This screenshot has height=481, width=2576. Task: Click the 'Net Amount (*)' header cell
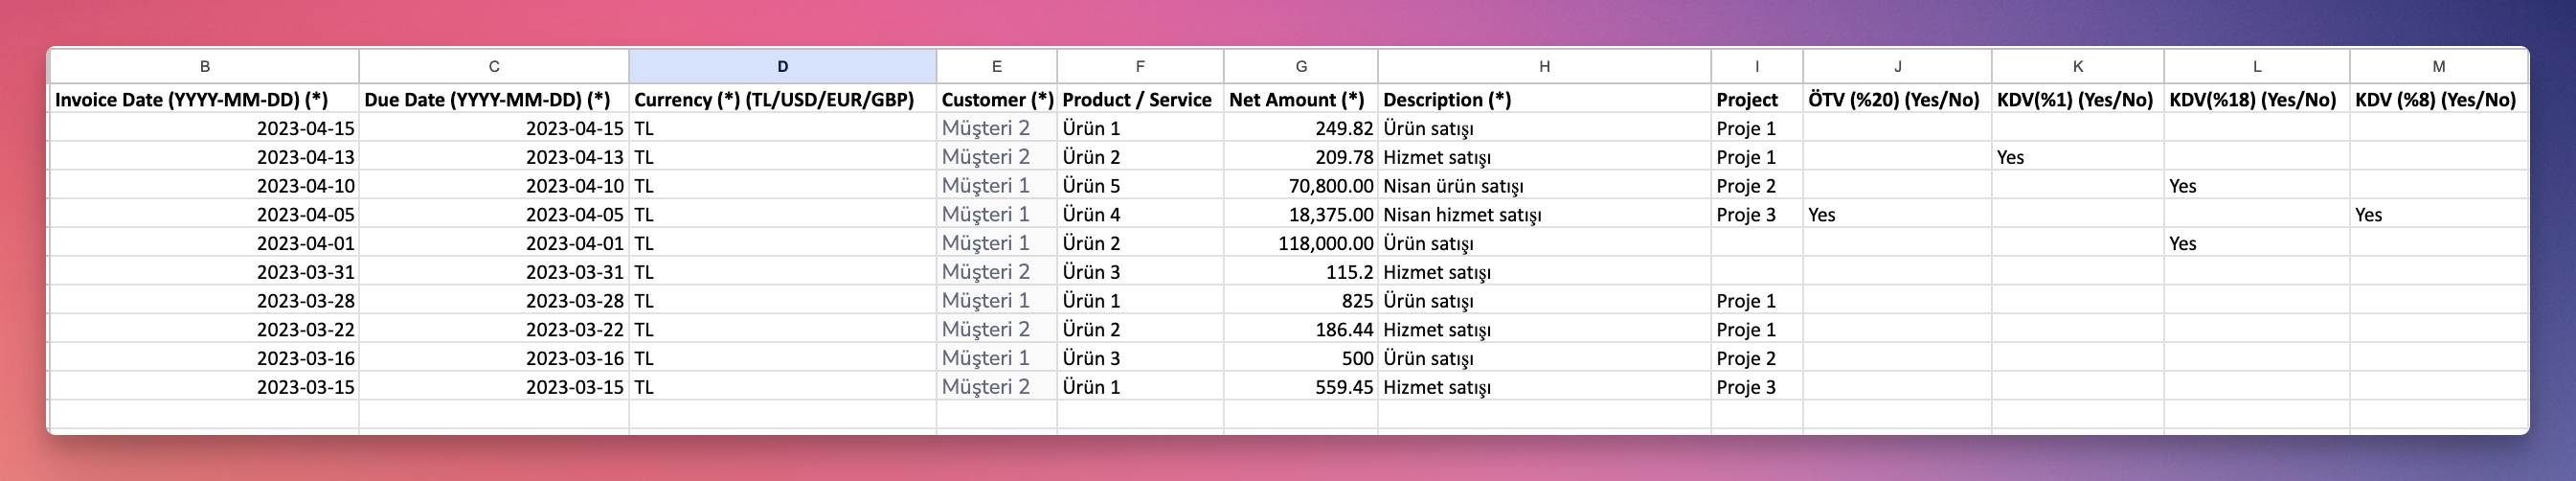(x=1299, y=99)
